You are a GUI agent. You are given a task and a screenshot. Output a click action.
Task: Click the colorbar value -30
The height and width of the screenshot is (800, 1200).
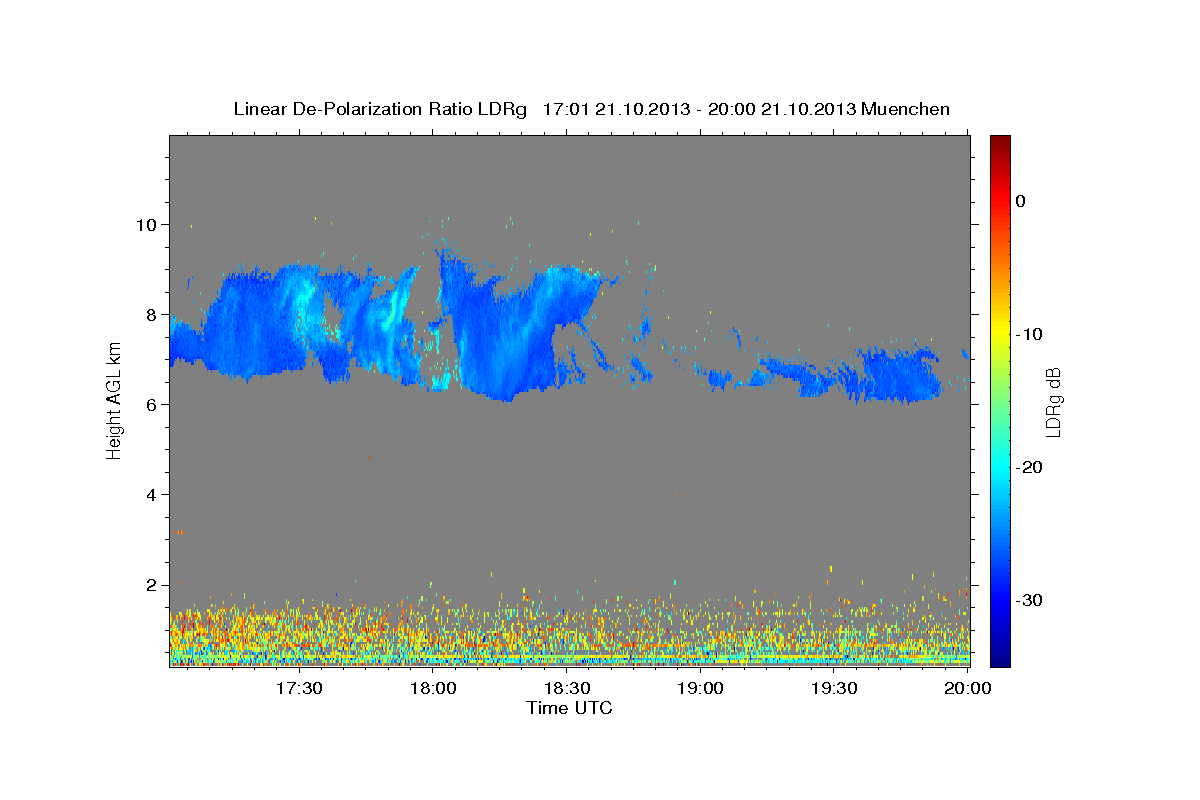click(1030, 600)
